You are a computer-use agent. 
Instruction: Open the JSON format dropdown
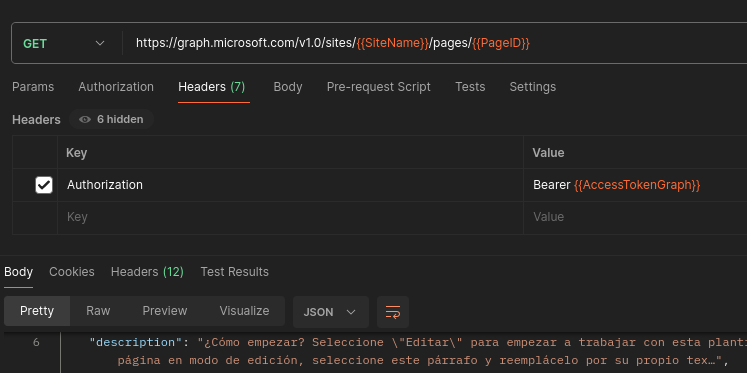[331, 312]
